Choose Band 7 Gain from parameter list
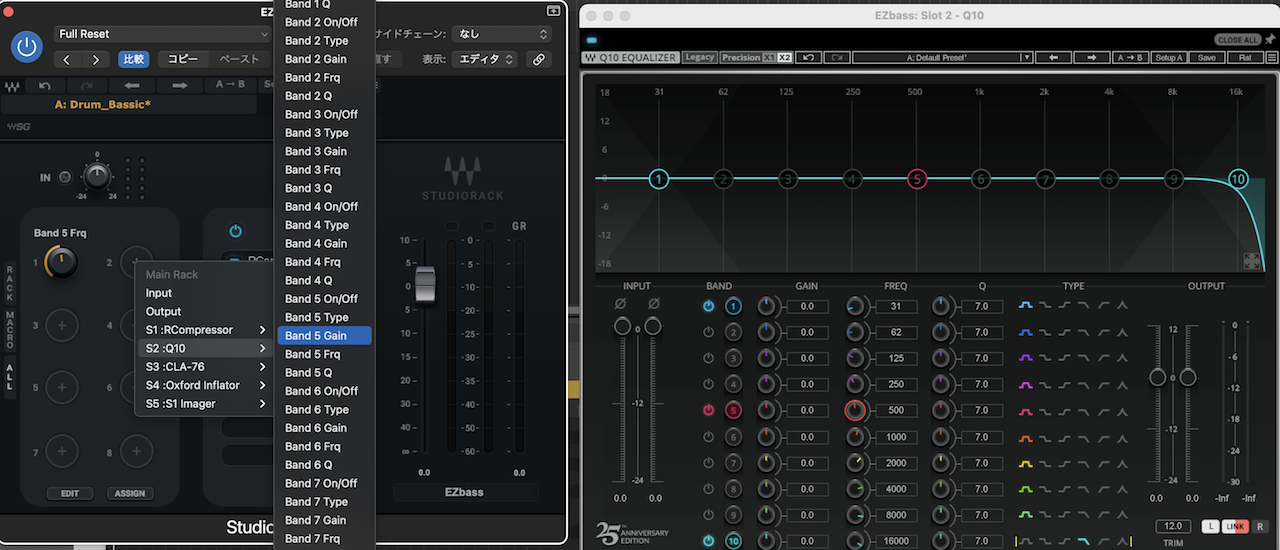This screenshot has width=1280, height=550. click(x=325, y=520)
